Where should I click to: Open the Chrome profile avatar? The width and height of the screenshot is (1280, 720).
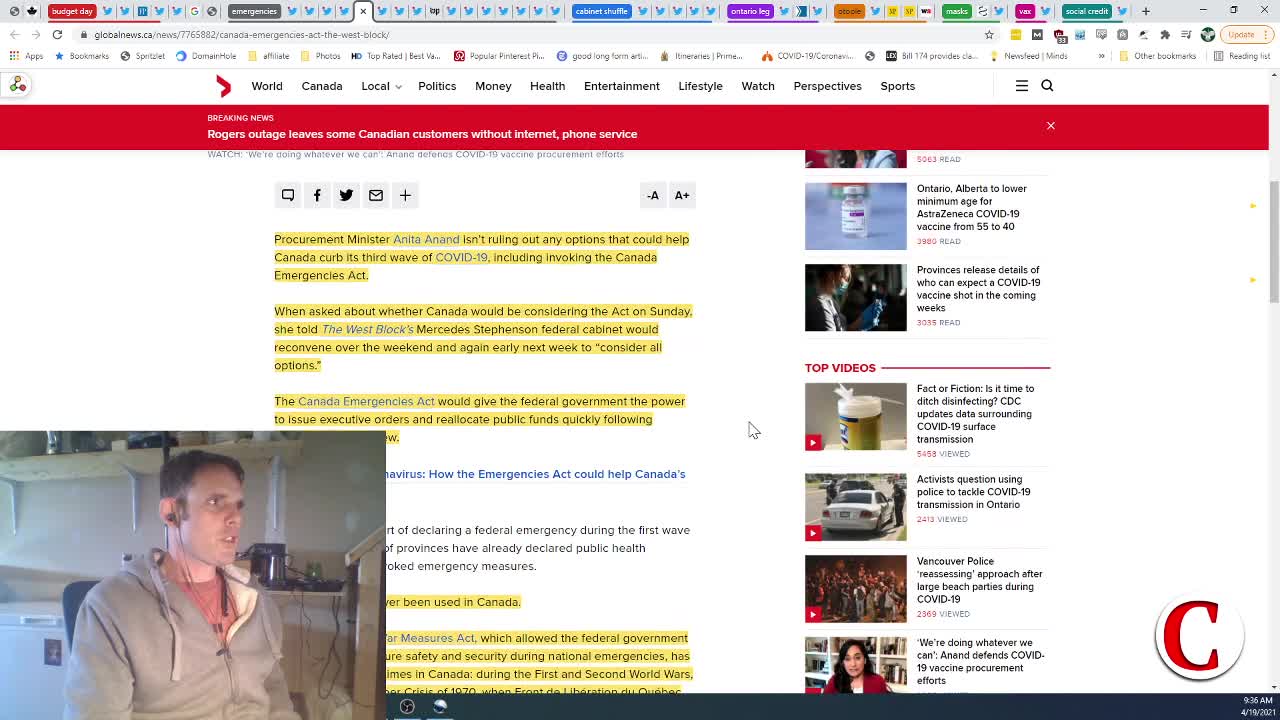tap(1208, 34)
